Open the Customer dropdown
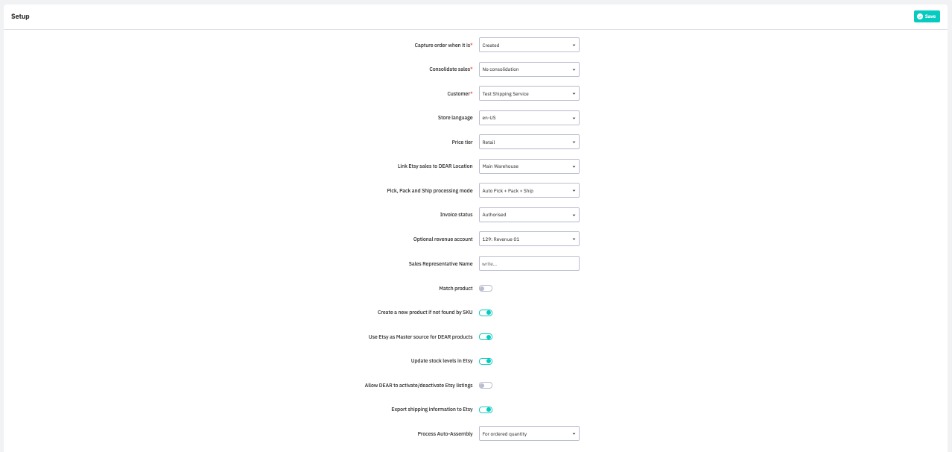Image resolution: width=952 pixels, height=452 pixels. [x=529, y=93]
